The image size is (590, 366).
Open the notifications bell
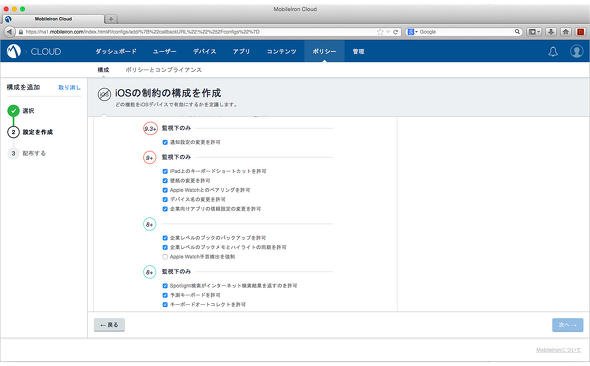[553, 51]
